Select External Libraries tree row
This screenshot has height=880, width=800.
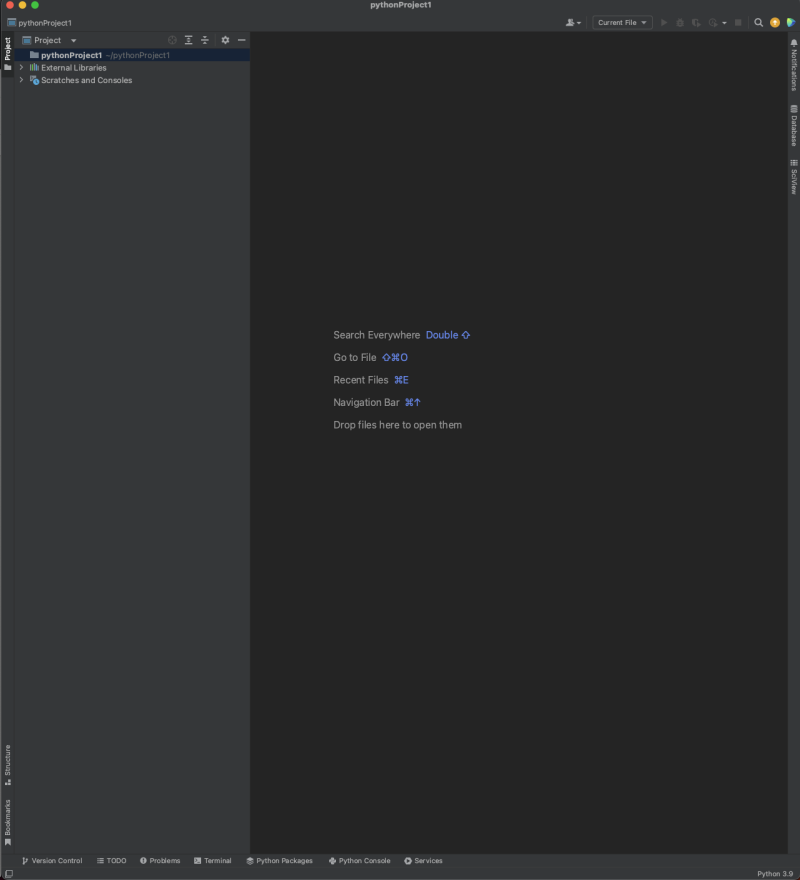click(132, 67)
